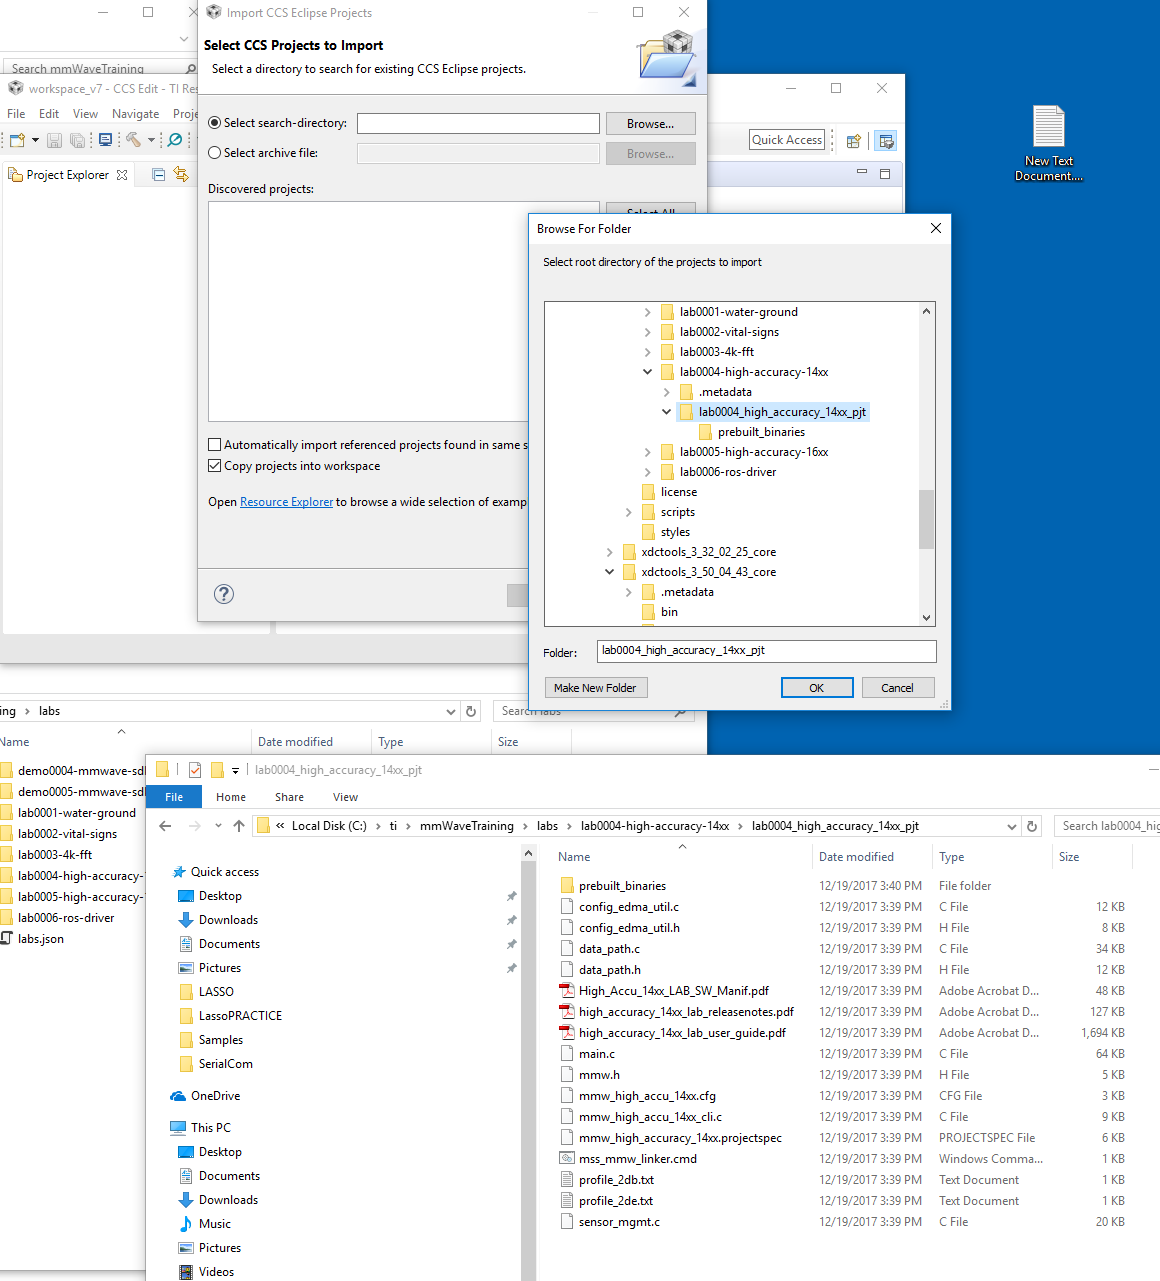The image size is (1160, 1281).
Task: Click Cancel in Browse For Folder
Action: [897, 688]
